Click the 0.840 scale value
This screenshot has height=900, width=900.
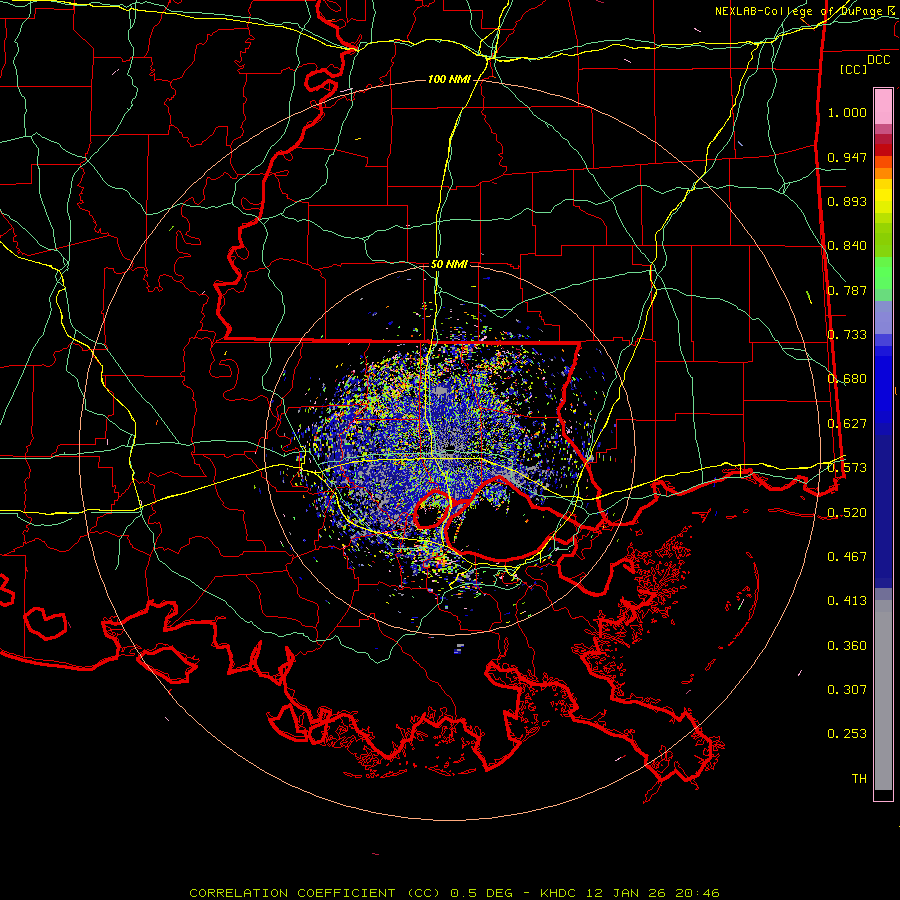pos(847,246)
